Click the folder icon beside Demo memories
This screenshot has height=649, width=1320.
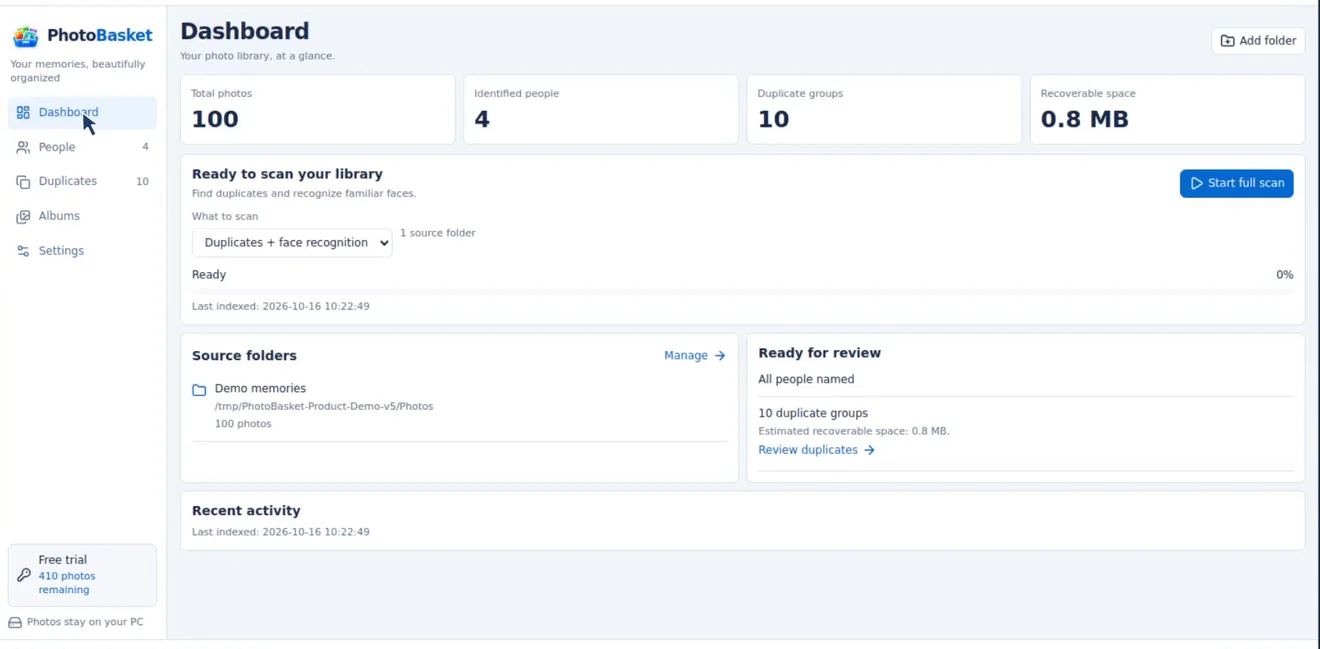(x=199, y=390)
